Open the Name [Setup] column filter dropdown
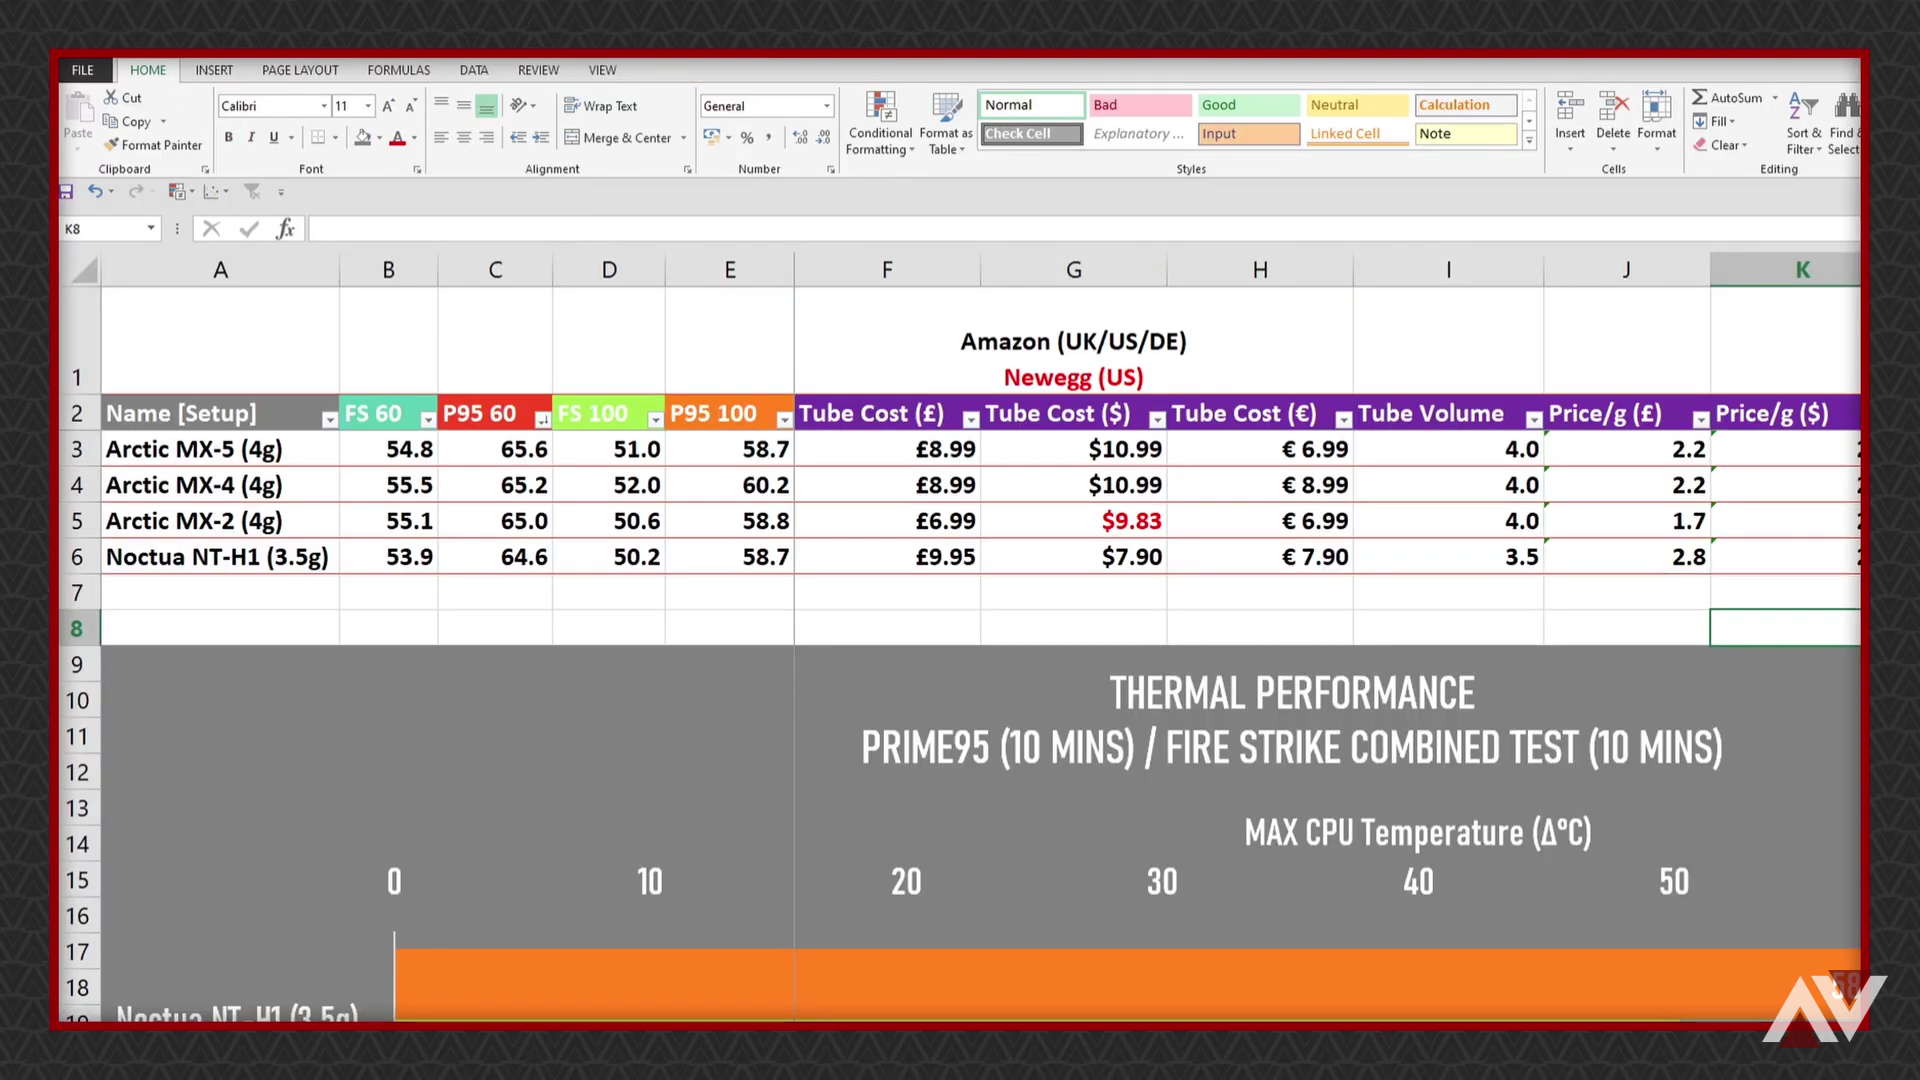The width and height of the screenshot is (1920, 1080). [329, 420]
